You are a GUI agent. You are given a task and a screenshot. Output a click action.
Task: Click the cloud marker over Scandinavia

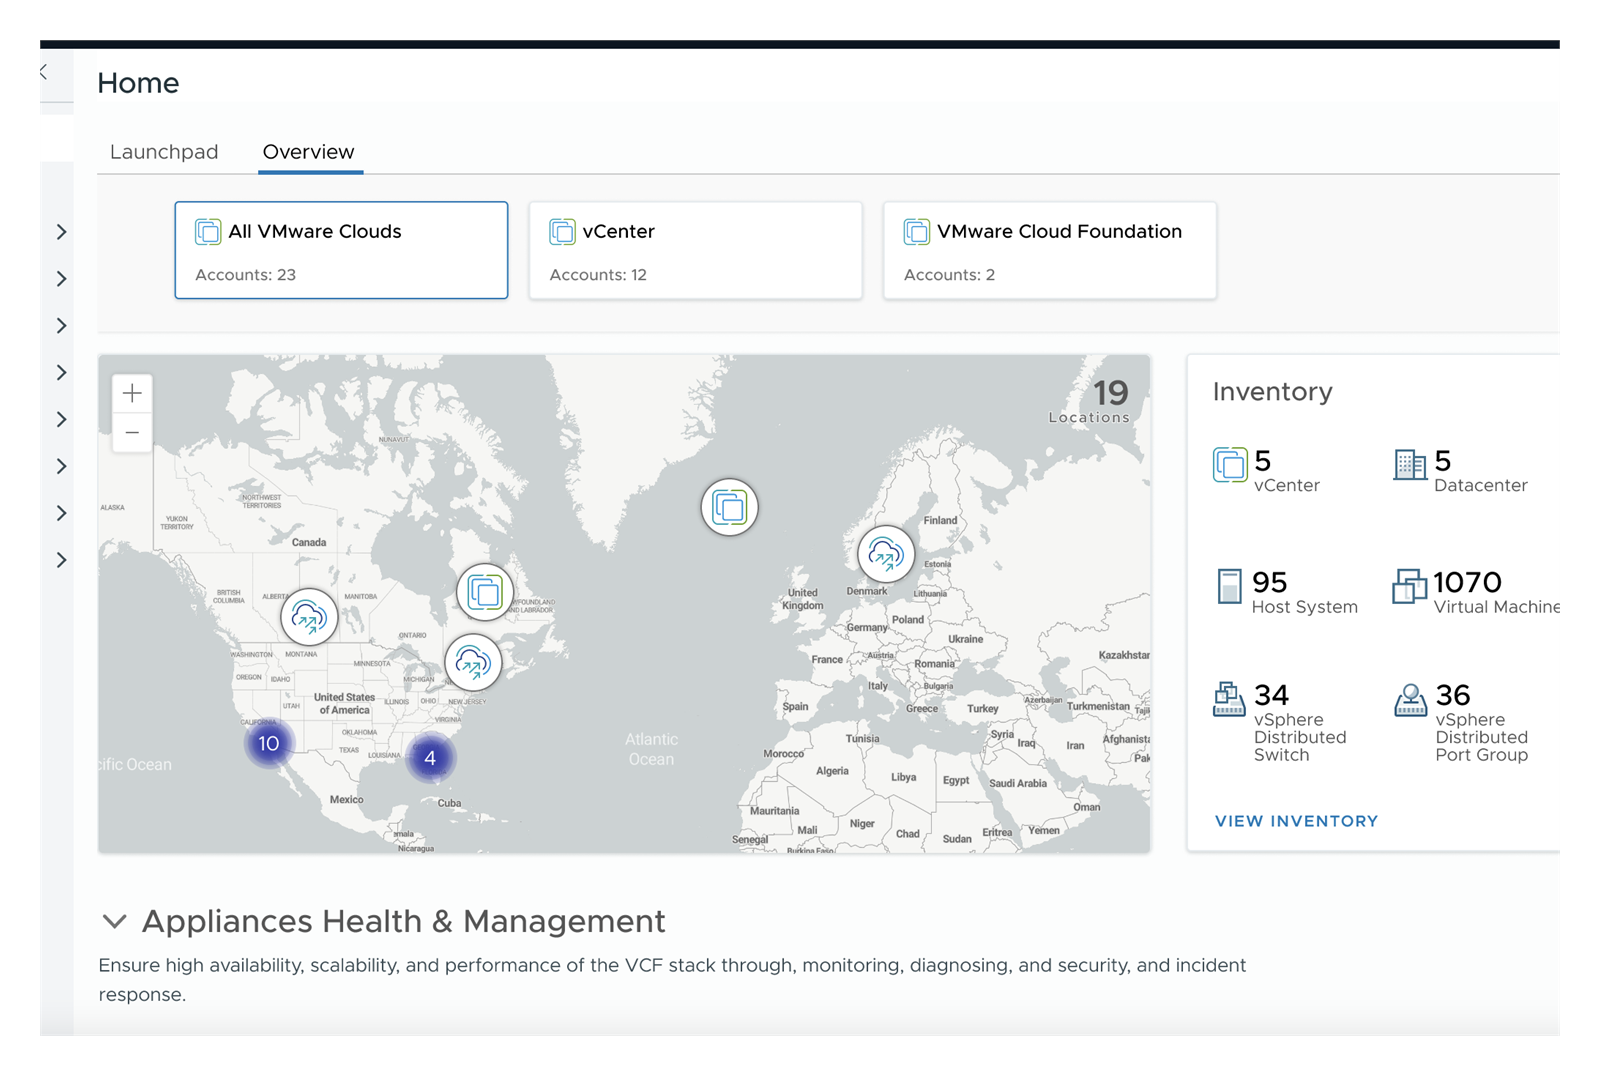(886, 553)
